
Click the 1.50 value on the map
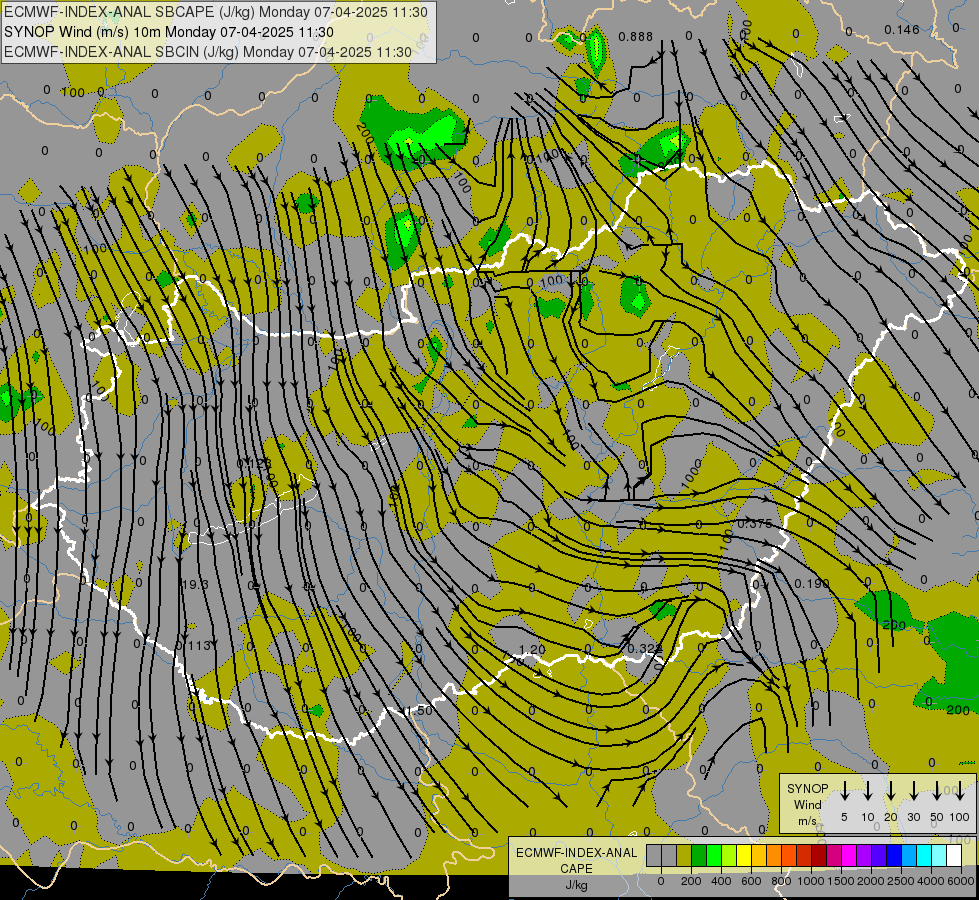419,711
